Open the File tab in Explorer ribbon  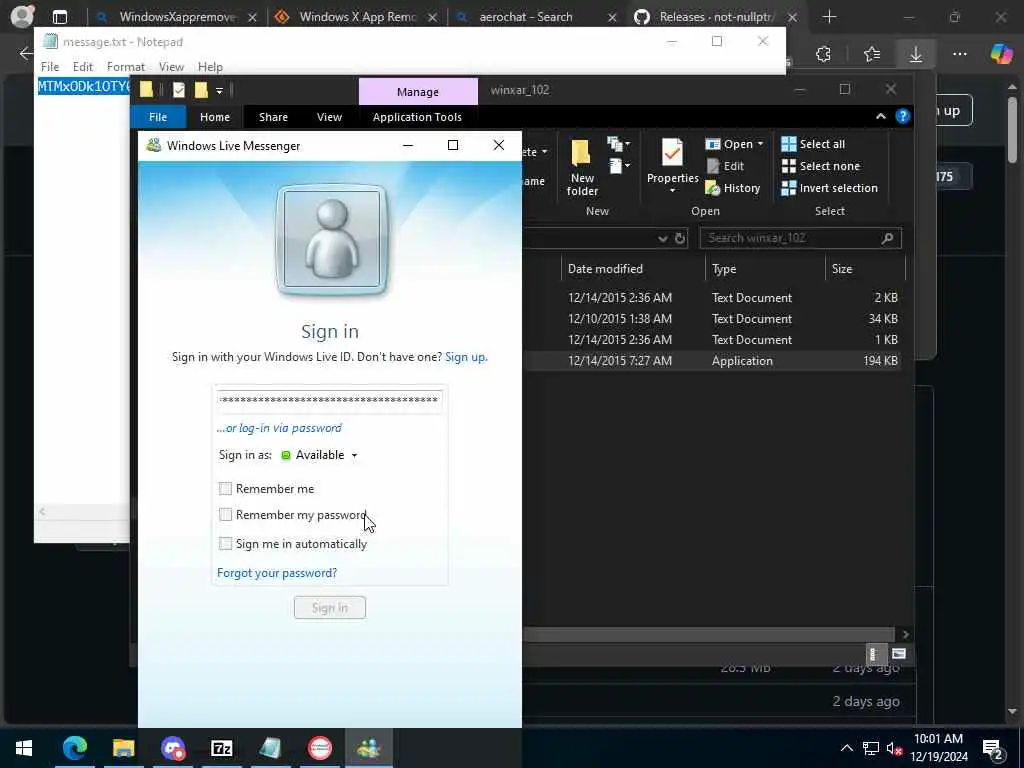coord(158,117)
